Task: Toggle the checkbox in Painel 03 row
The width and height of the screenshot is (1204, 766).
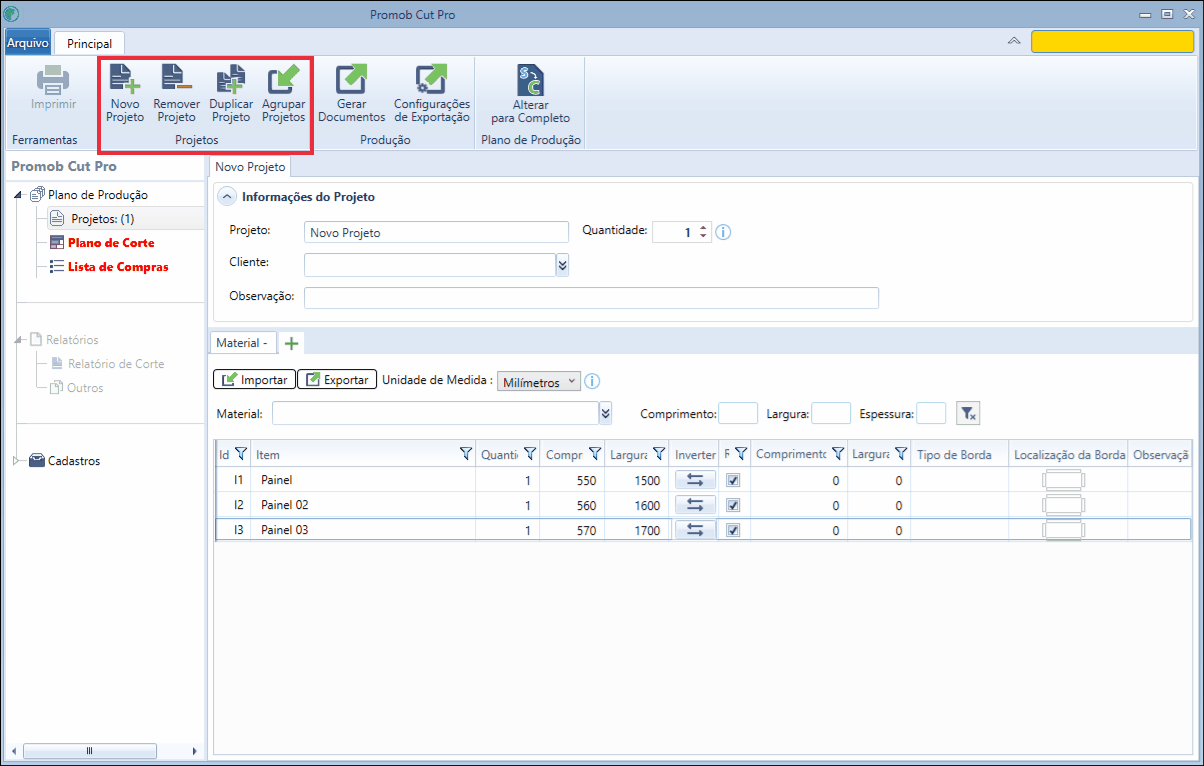Action: 733,530
